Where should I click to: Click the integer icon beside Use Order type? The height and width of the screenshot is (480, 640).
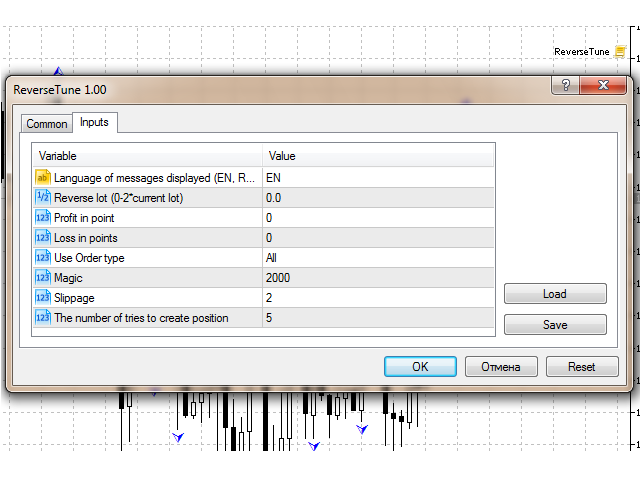coord(43,257)
